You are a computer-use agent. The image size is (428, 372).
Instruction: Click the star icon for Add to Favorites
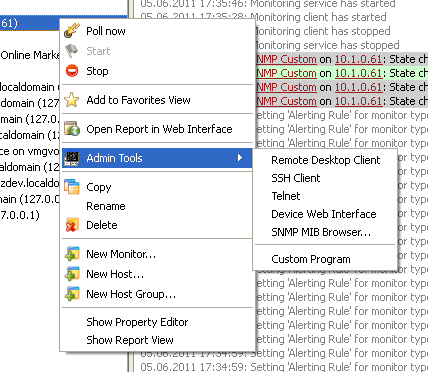[72, 100]
